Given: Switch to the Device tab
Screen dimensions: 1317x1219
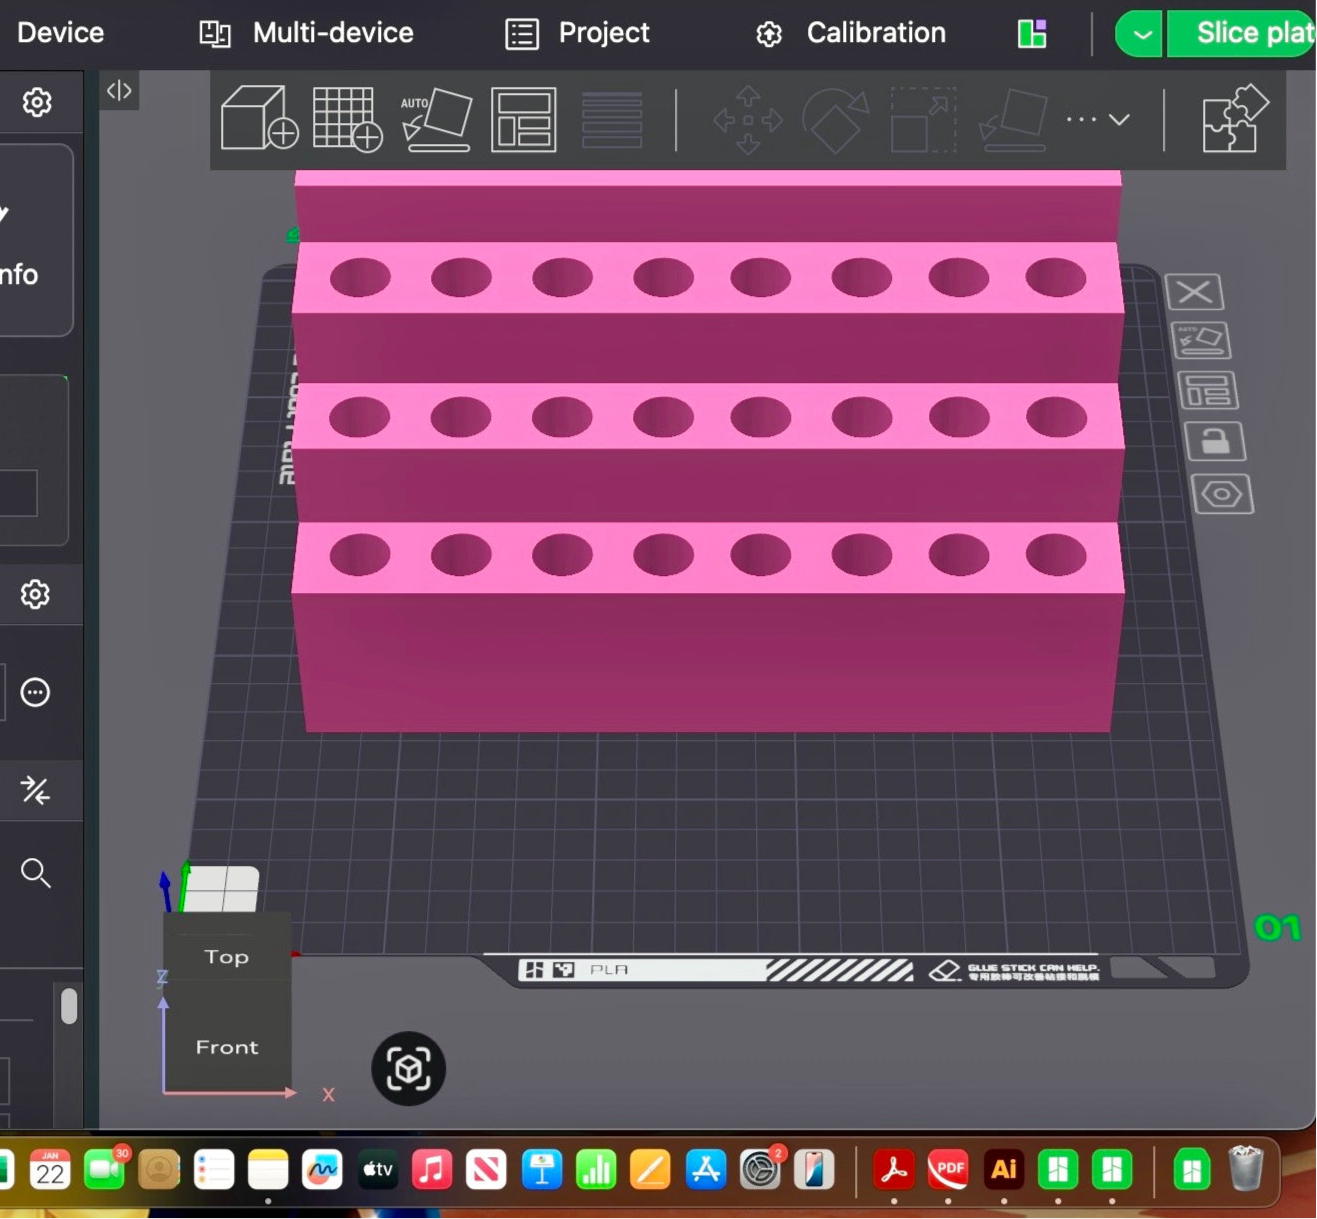Looking at the screenshot, I should click(x=60, y=33).
